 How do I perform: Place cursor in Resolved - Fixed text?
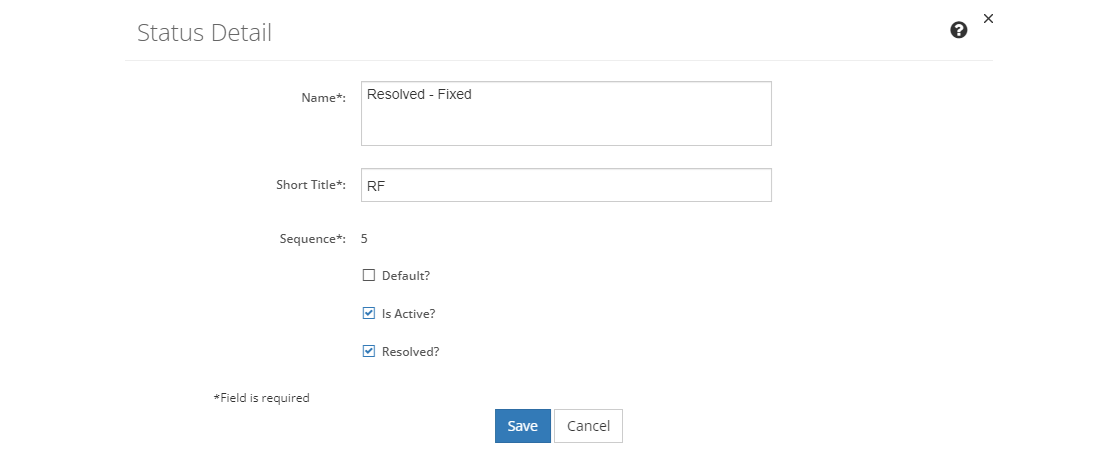(x=419, y=94)
